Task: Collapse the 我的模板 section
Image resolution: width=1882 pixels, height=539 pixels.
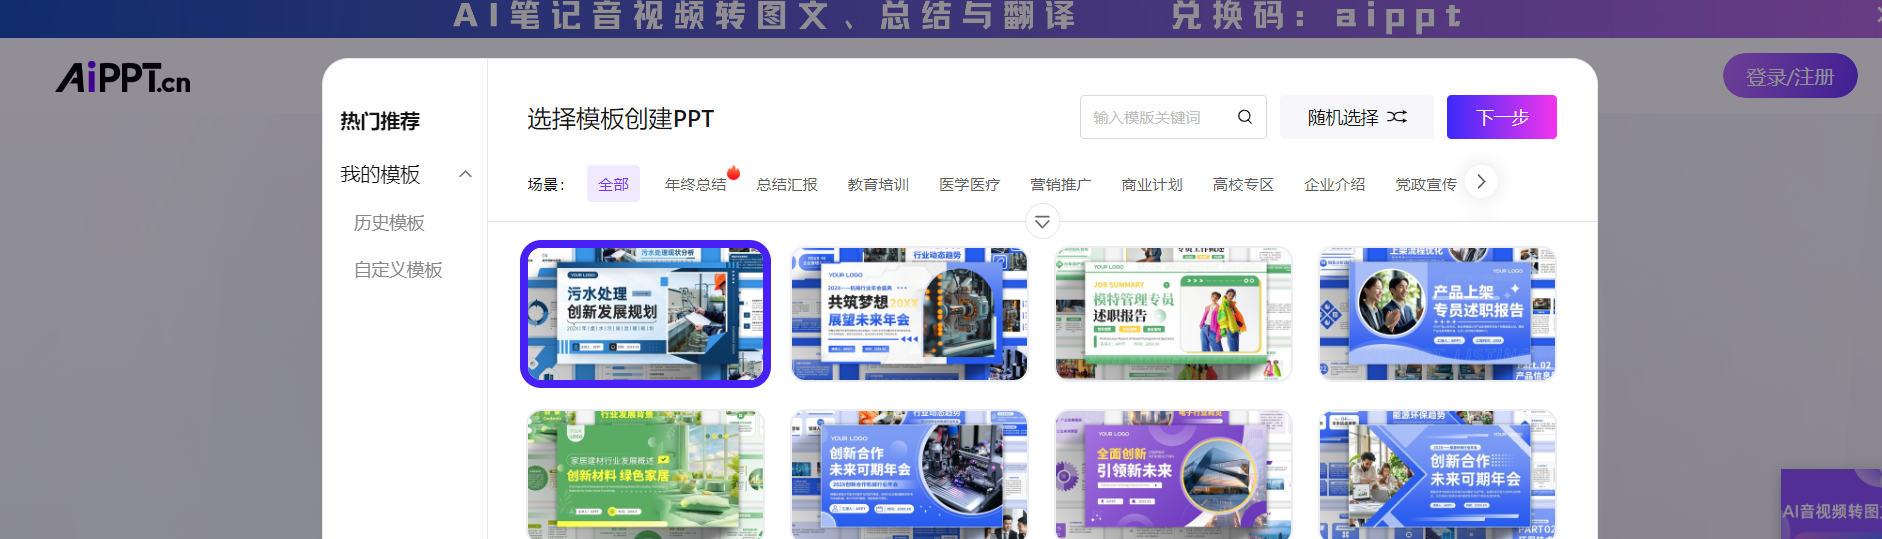Action: coord(465,174)
